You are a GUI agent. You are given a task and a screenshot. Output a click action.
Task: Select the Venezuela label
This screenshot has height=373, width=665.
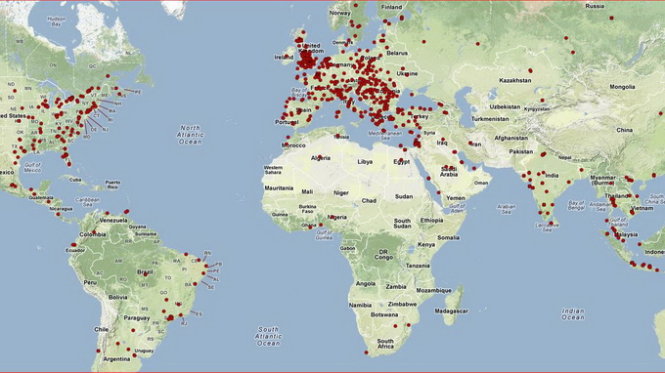click(x=113, y=220)
